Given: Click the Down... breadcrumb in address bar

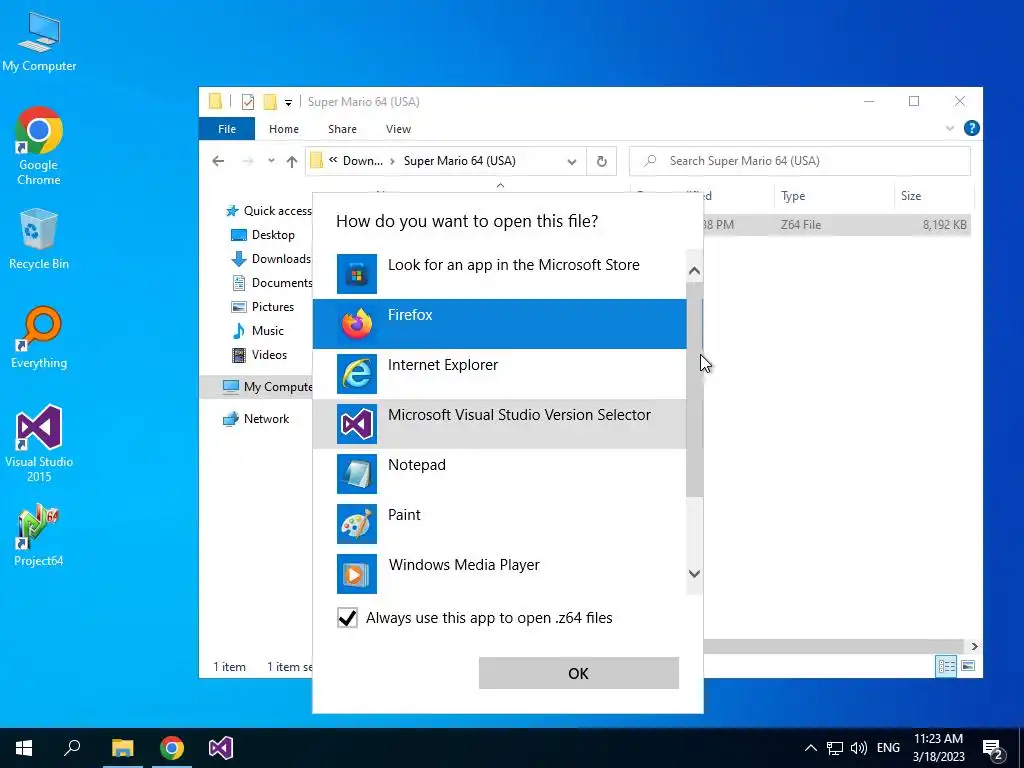Looking at the screenshot, I should [362, 161].
